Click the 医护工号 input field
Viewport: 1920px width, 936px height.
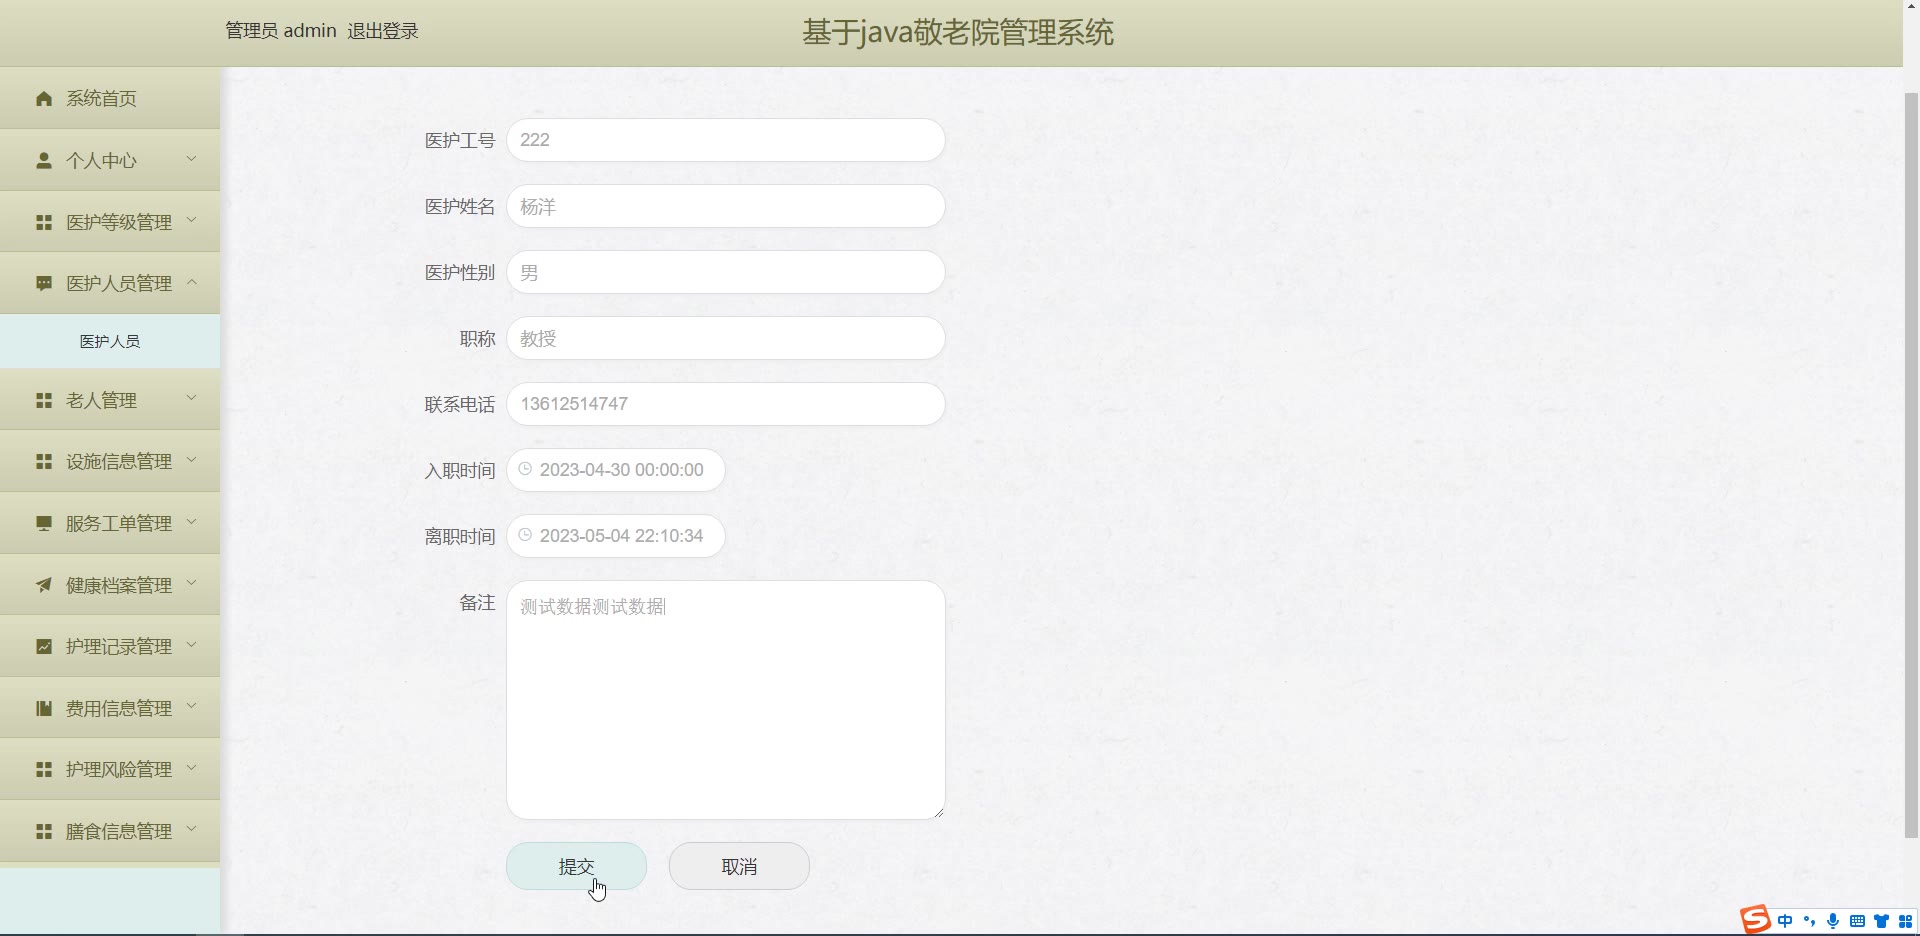[726, 140]
